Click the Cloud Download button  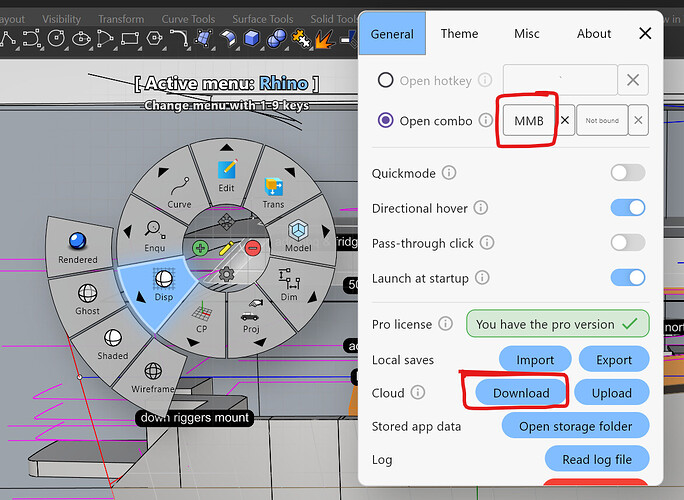(521, 393)
